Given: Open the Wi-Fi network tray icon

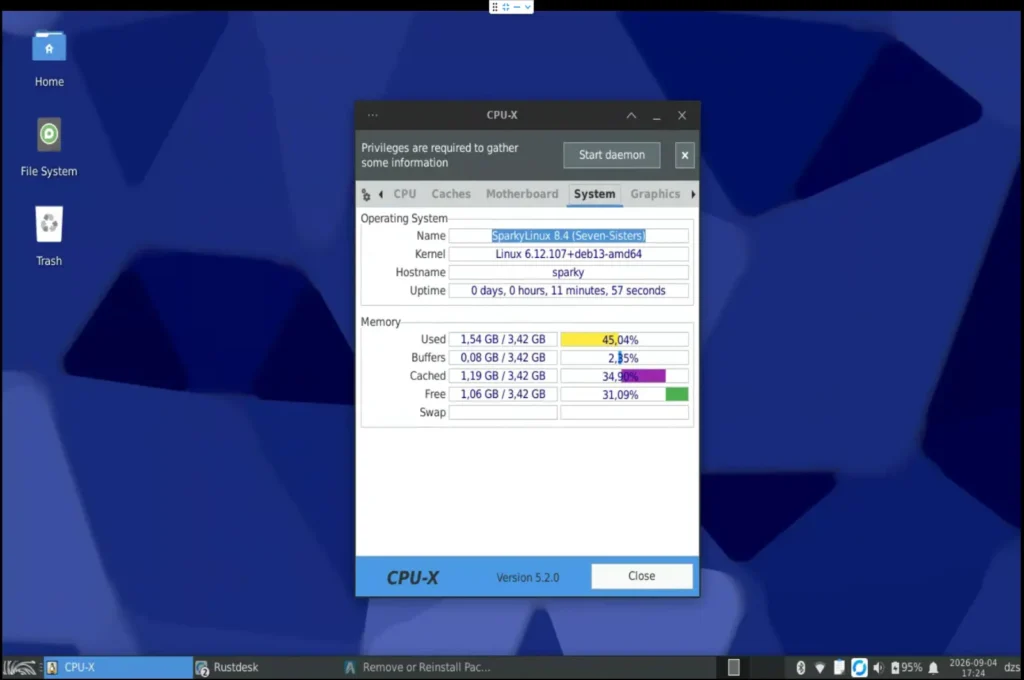Looking at the screenshot, I should pos(820,668).
